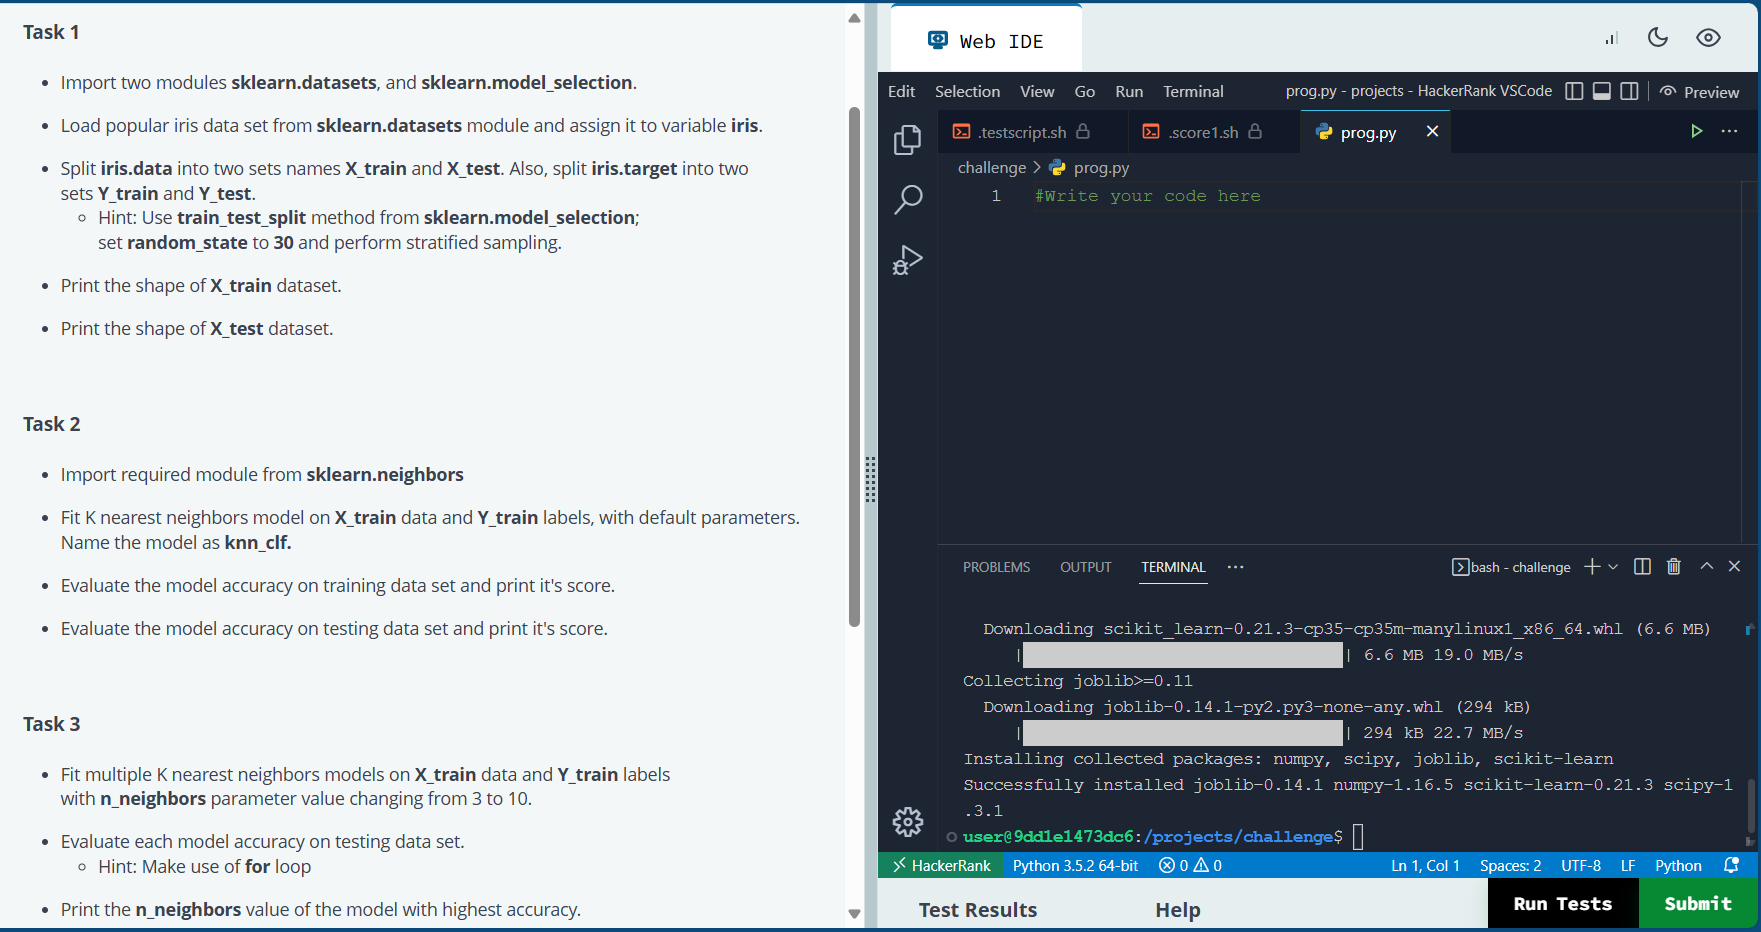Click the pane splitter grip handle
1761x932 pixels.
(871, 480)
